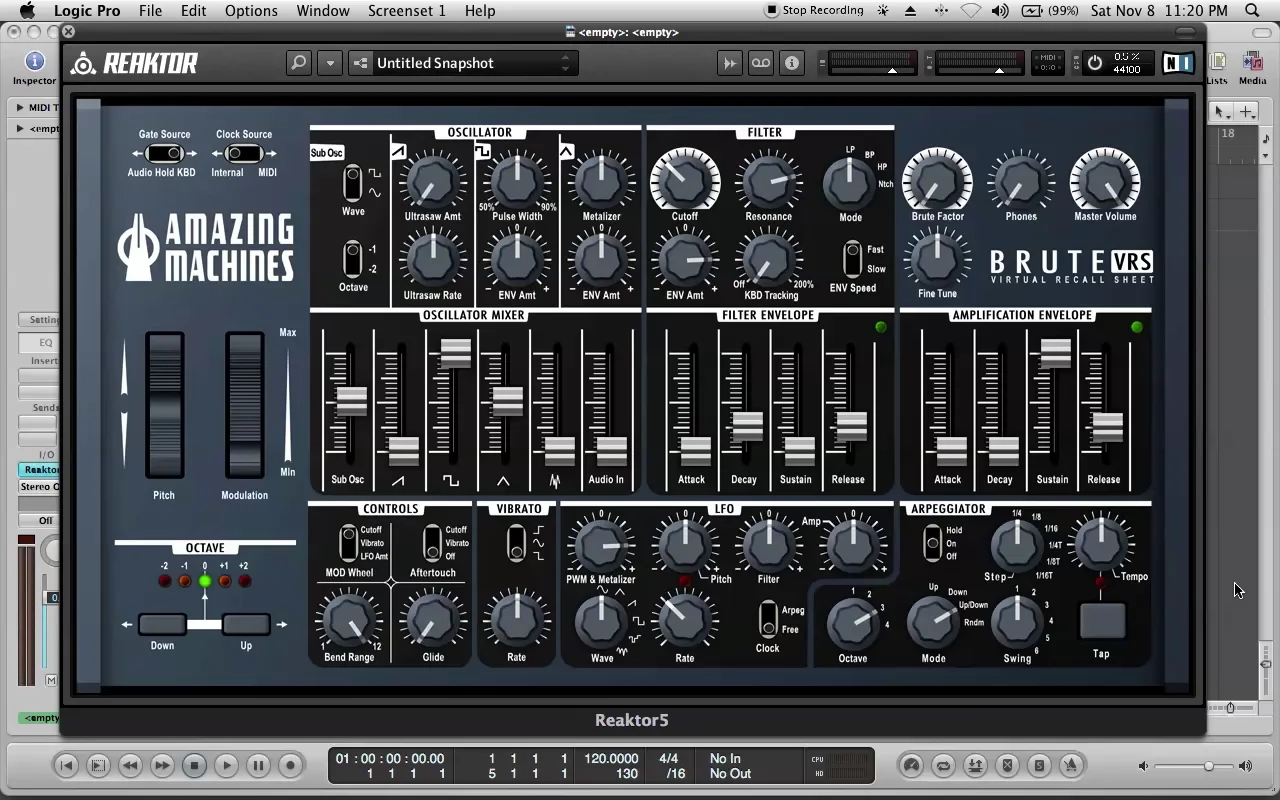Click the Brute Factor knob
The width and height of the screenshot is (1280, 800).
click(937, 181)
